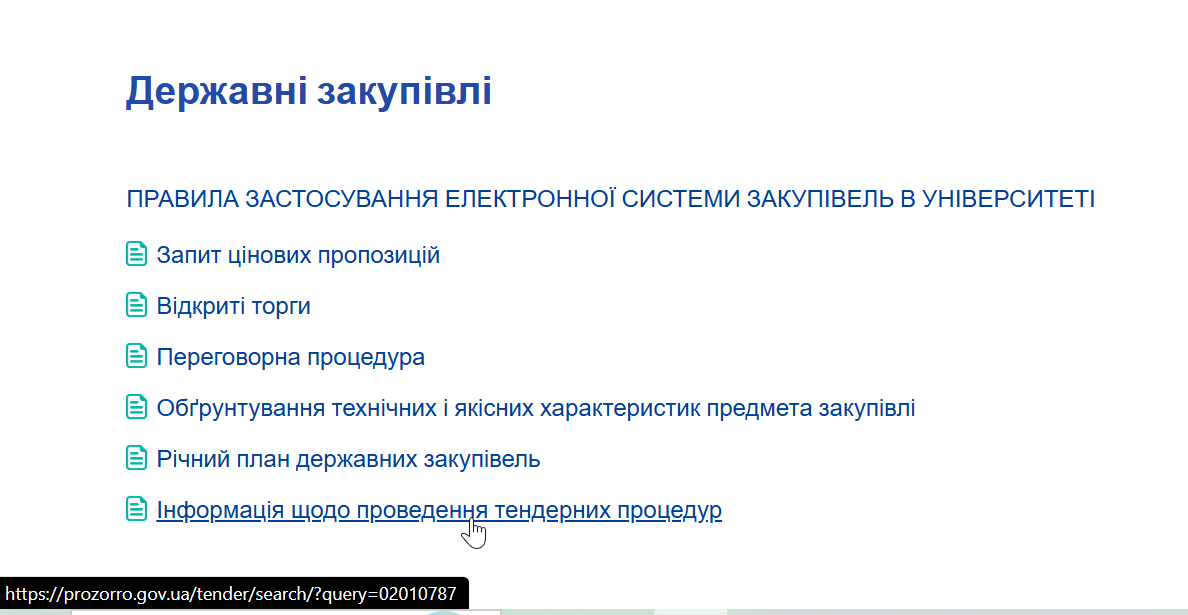
Task: Click the document icon beside "Відкриті торги"
Action: pos(136,305)
